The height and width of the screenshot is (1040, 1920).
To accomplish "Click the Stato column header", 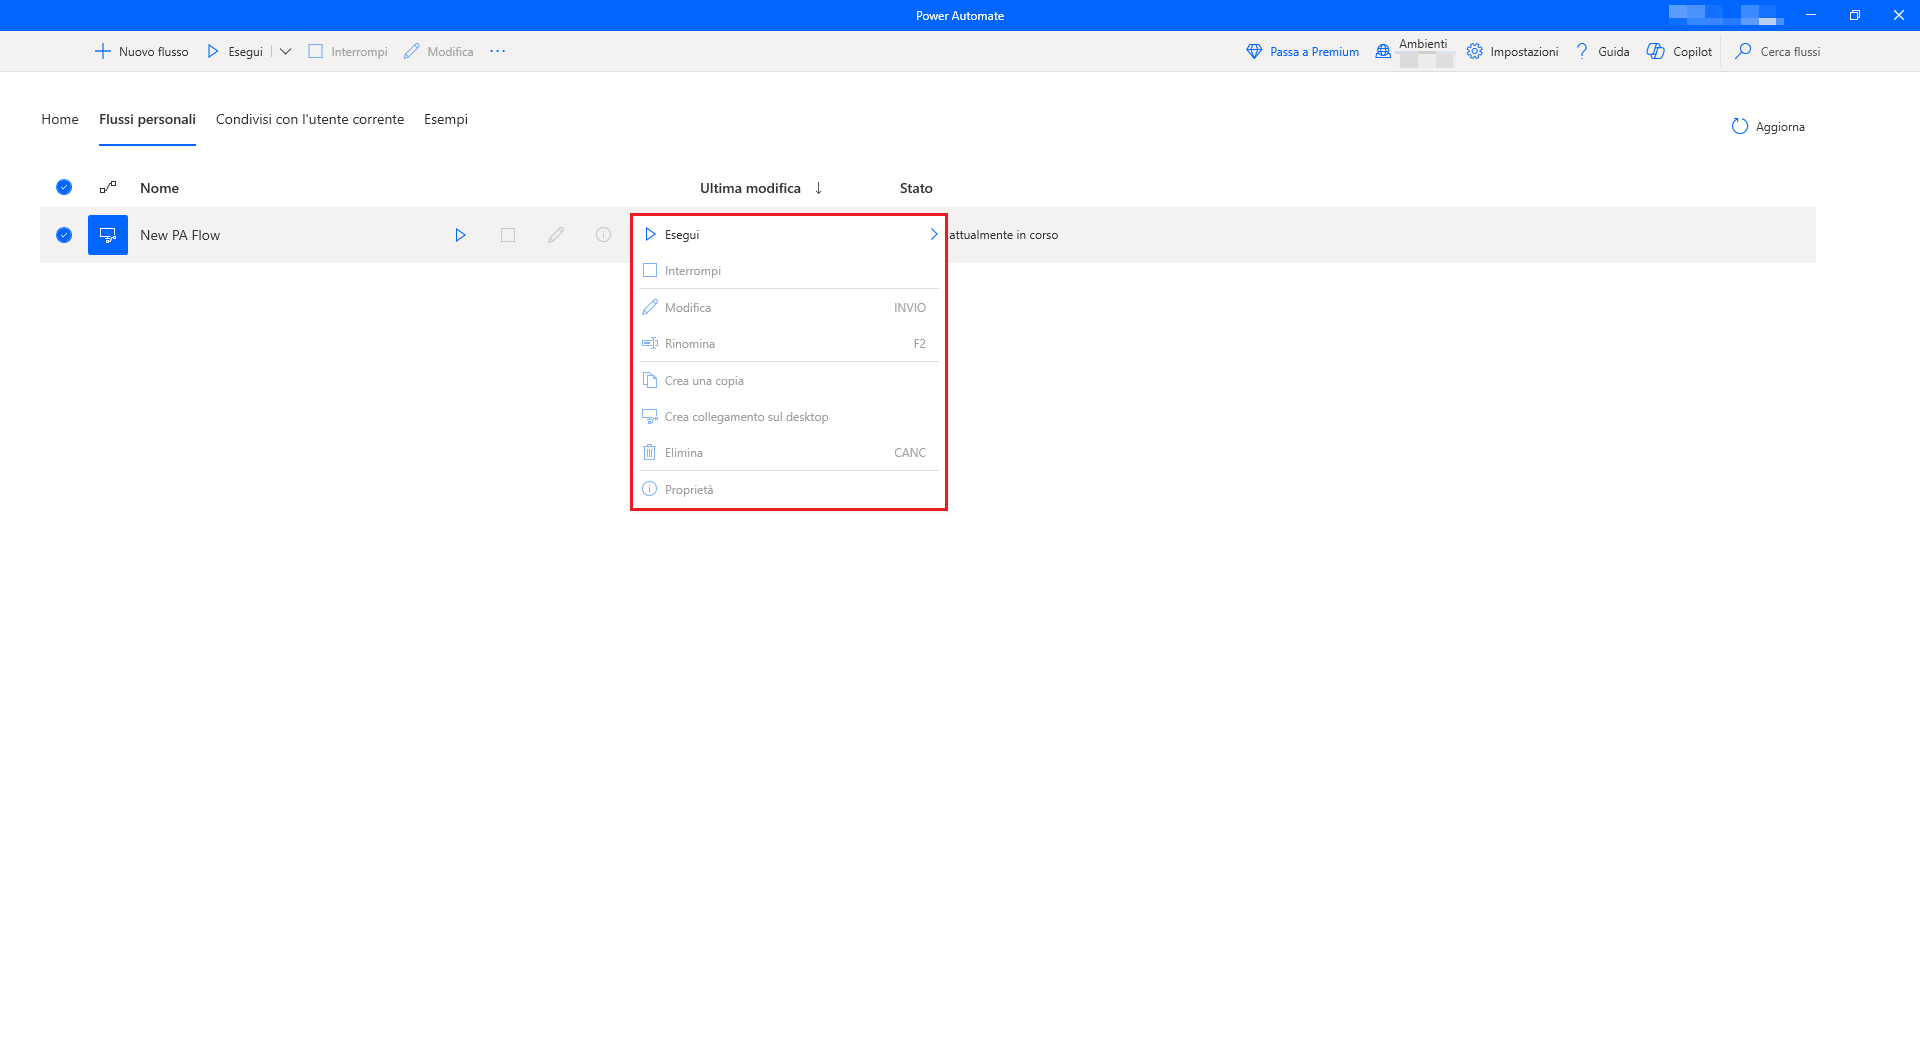I will tap(916, 188).
